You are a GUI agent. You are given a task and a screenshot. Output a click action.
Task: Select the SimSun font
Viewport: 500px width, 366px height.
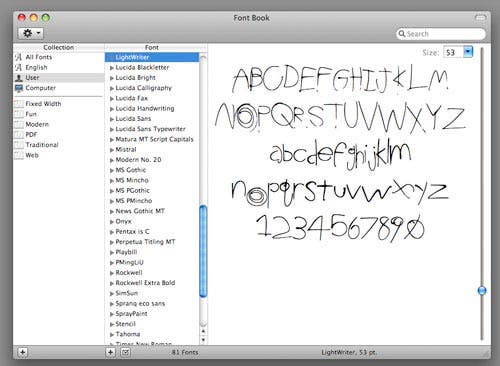[127, 293]
